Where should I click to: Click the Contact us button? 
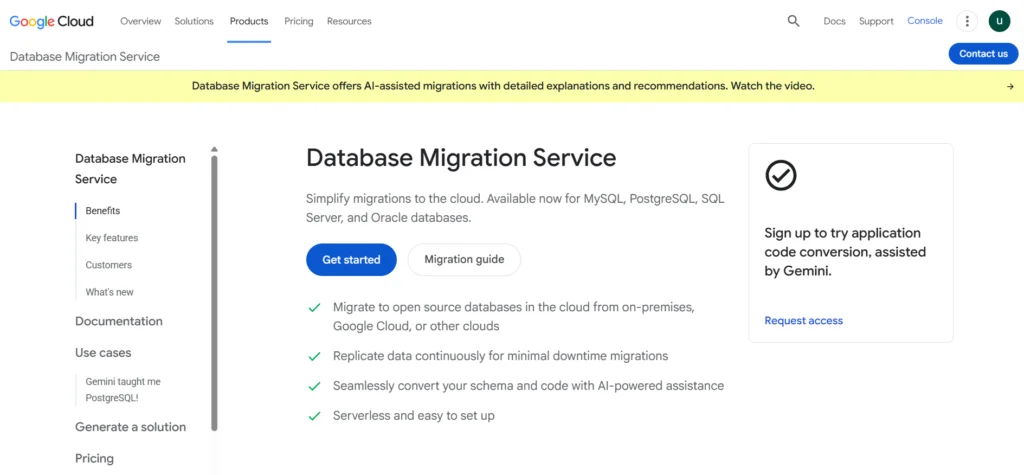[x=983, y=54]
